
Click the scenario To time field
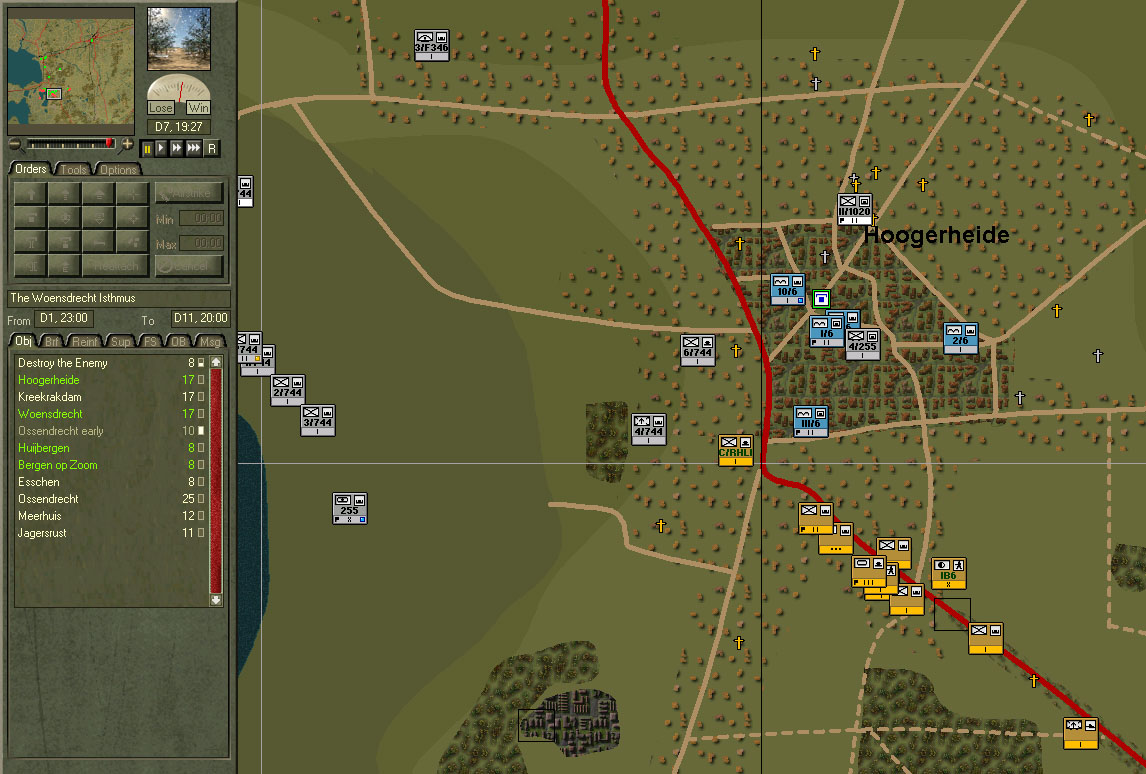click(200, 319)
